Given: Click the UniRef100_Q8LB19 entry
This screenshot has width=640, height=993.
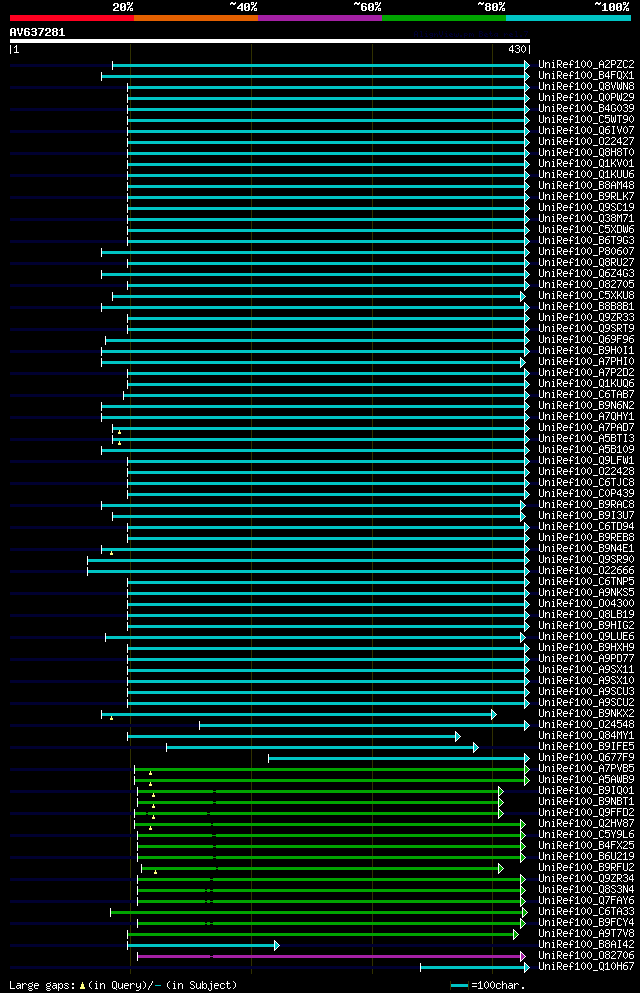Looking at the screenshot, I should (x=586, y=615).
